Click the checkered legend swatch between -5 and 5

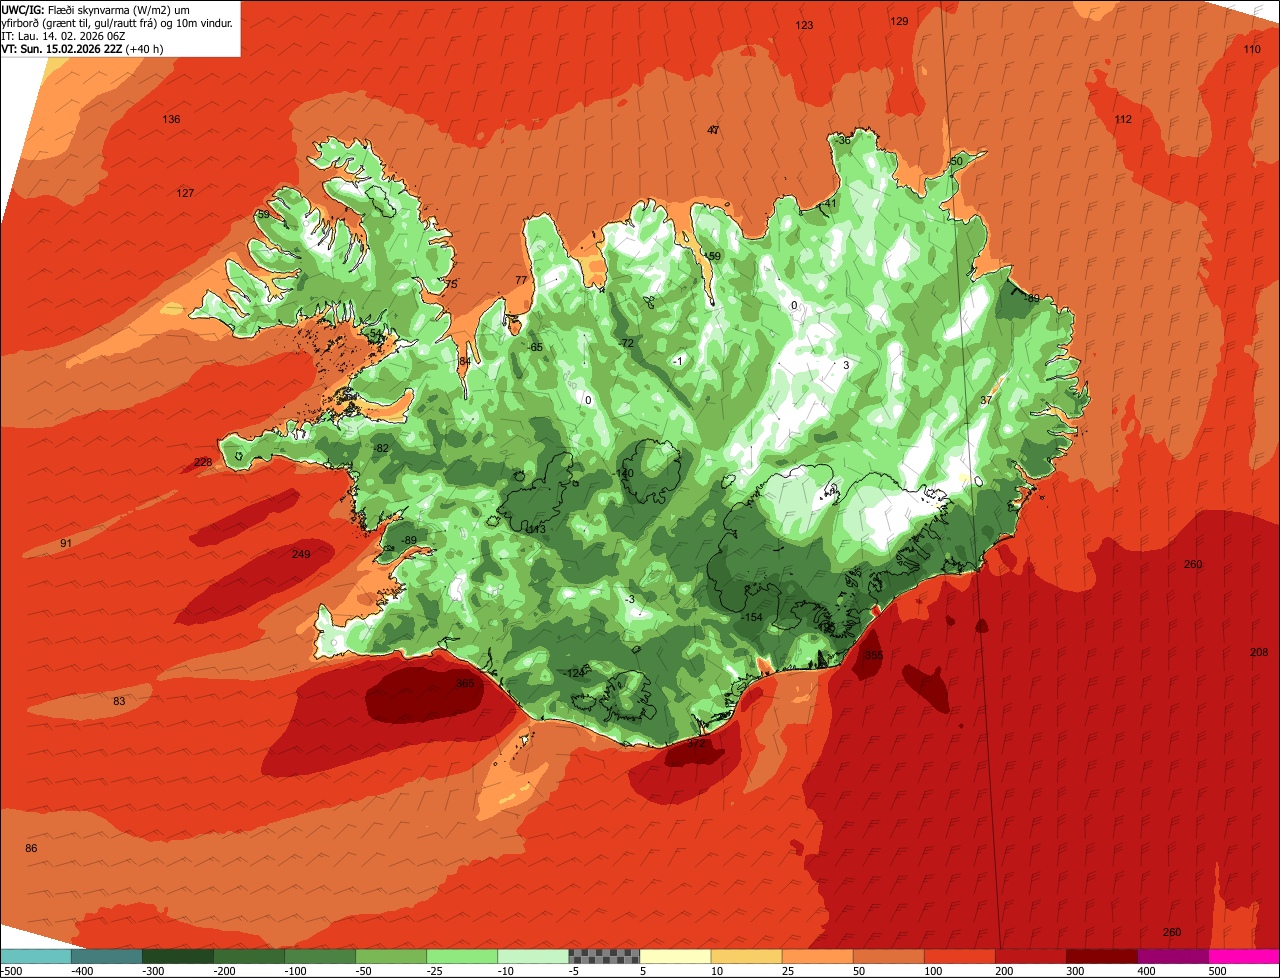603,956
